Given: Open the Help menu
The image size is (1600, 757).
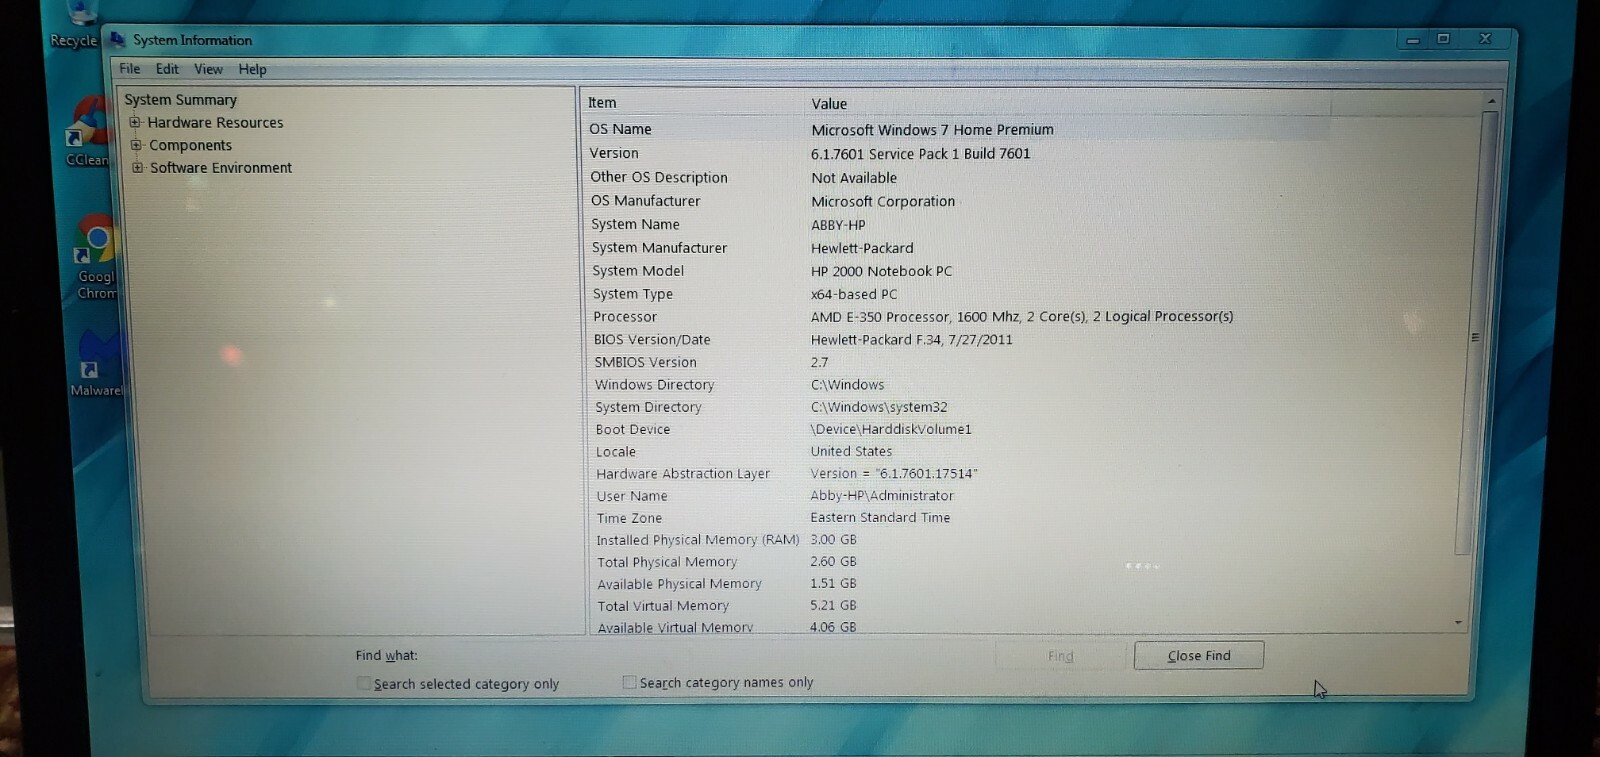Looking at the screenshot, I should (x=252, y=69).
